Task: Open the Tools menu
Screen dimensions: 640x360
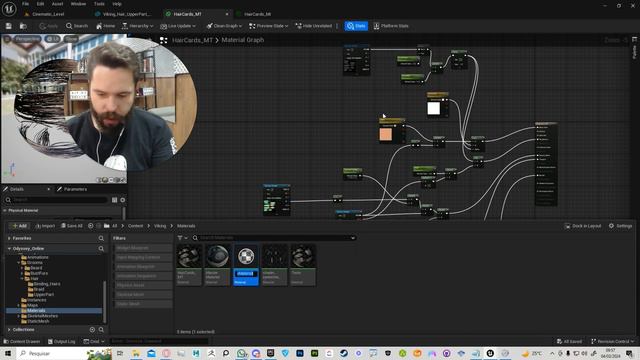Action: [99, 4]
